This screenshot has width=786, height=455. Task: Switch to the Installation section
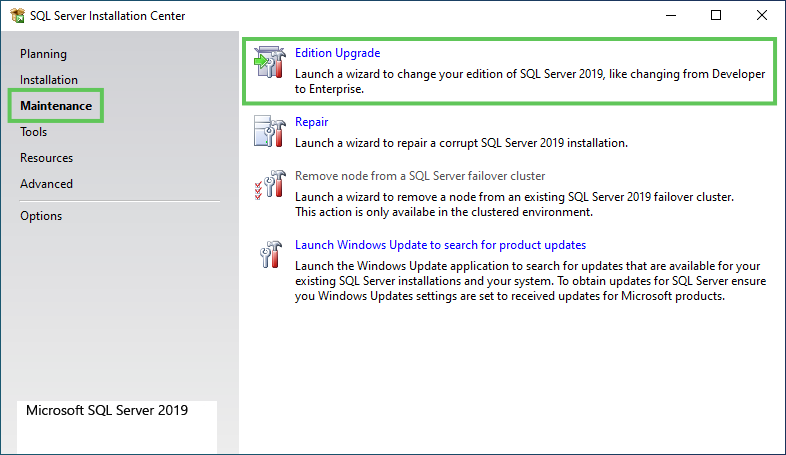(49, 80)
